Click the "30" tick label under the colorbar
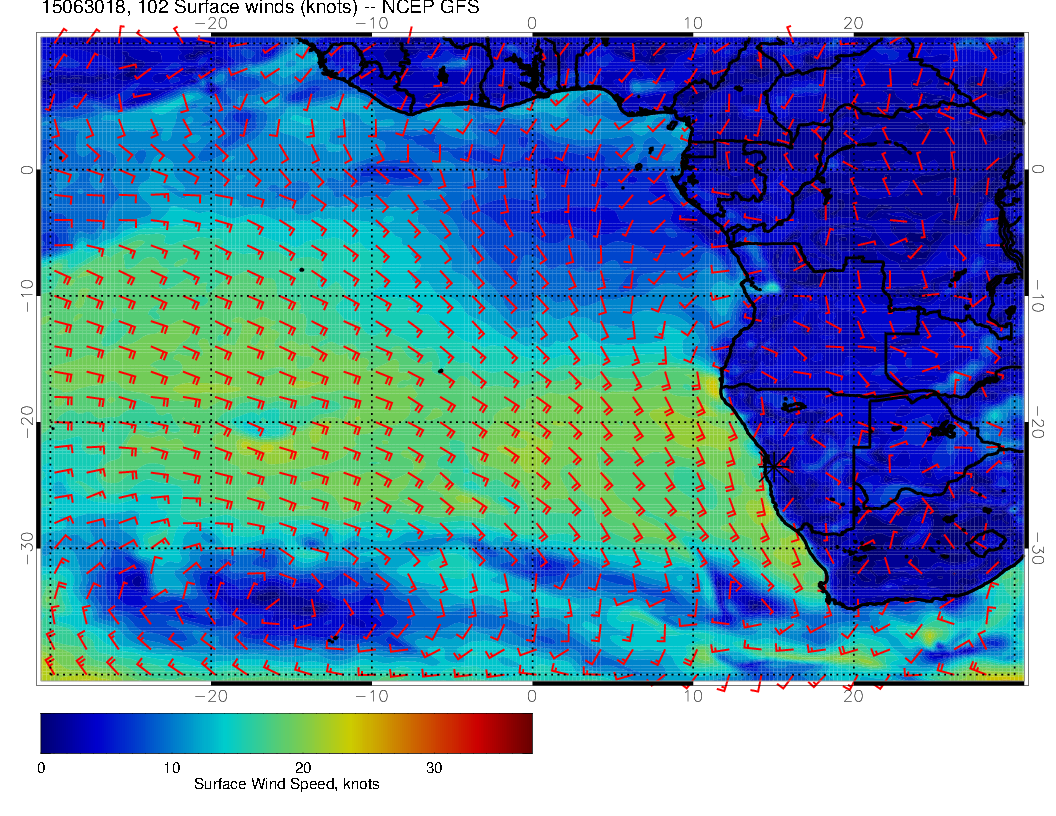The image size is (1056, 816). [x=434, y=767]
